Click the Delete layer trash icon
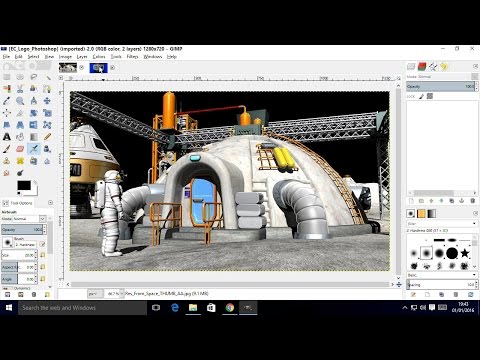The width and height of the screenshot is (480, 360). 472,201
